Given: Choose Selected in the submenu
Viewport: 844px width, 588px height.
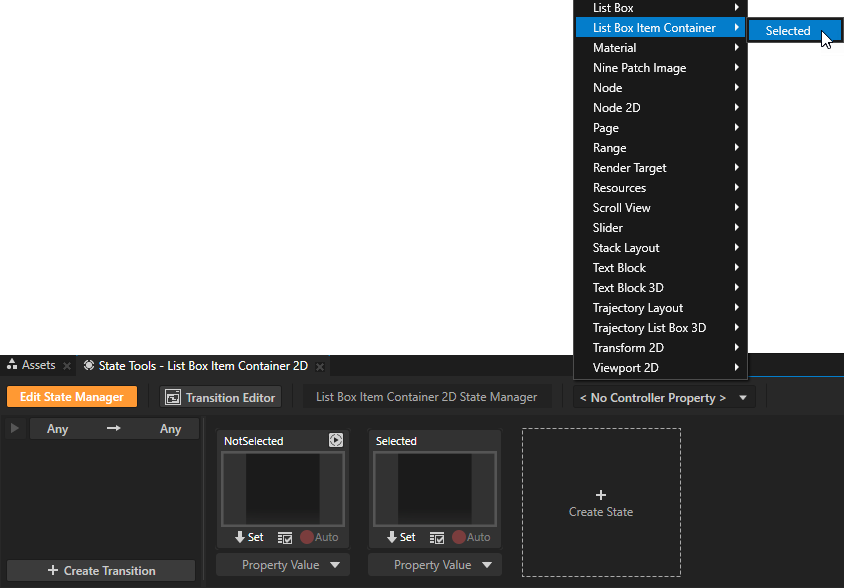Looking at the screenshot, I should 788,30.
